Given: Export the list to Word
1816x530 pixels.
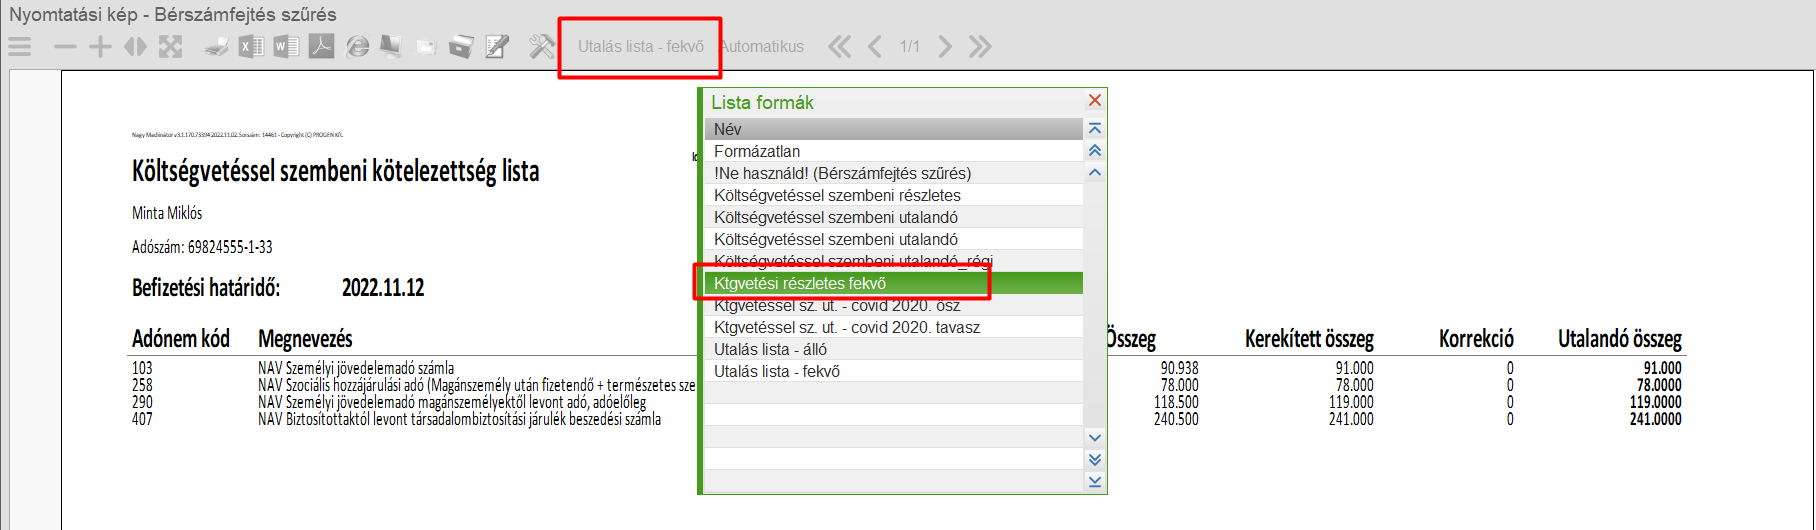Looking at the screenshot, I should click(x=286, y=46).
